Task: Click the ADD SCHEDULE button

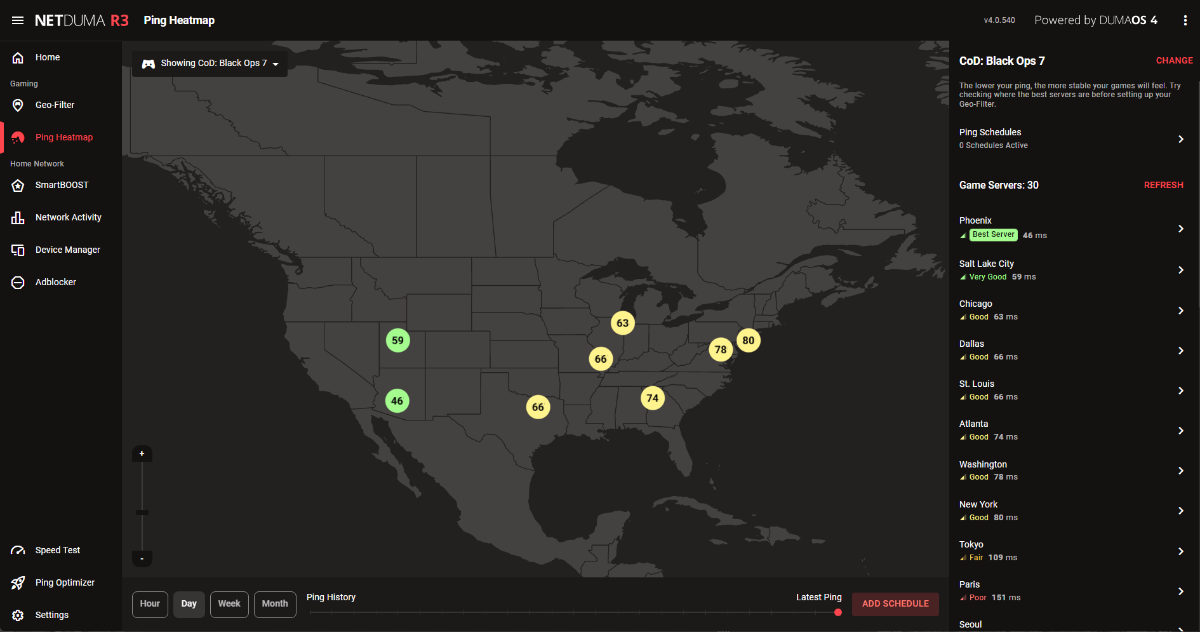Action: [x=895, y=604]
